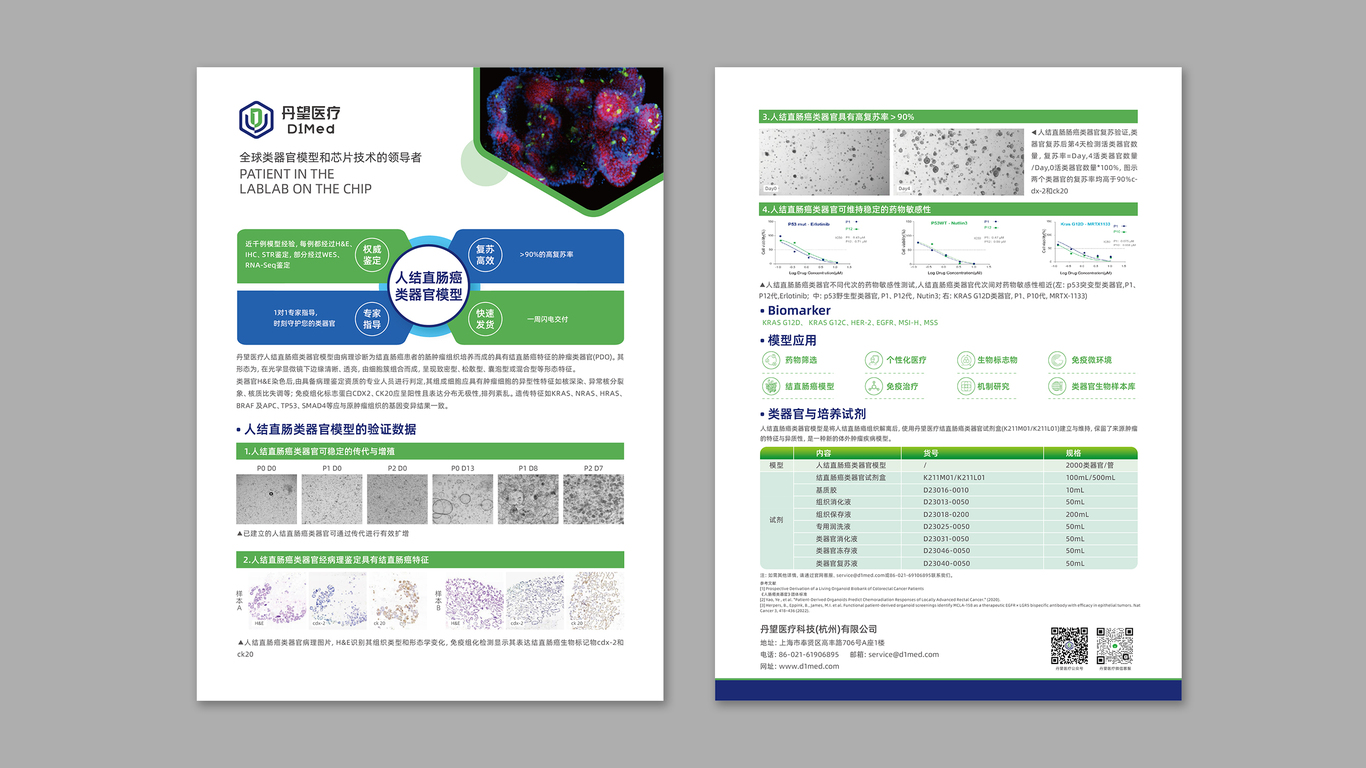This screenshot has width=1366, height=768.
Task: Click the P0 D13 microscope image
Action: pos(462,499)
